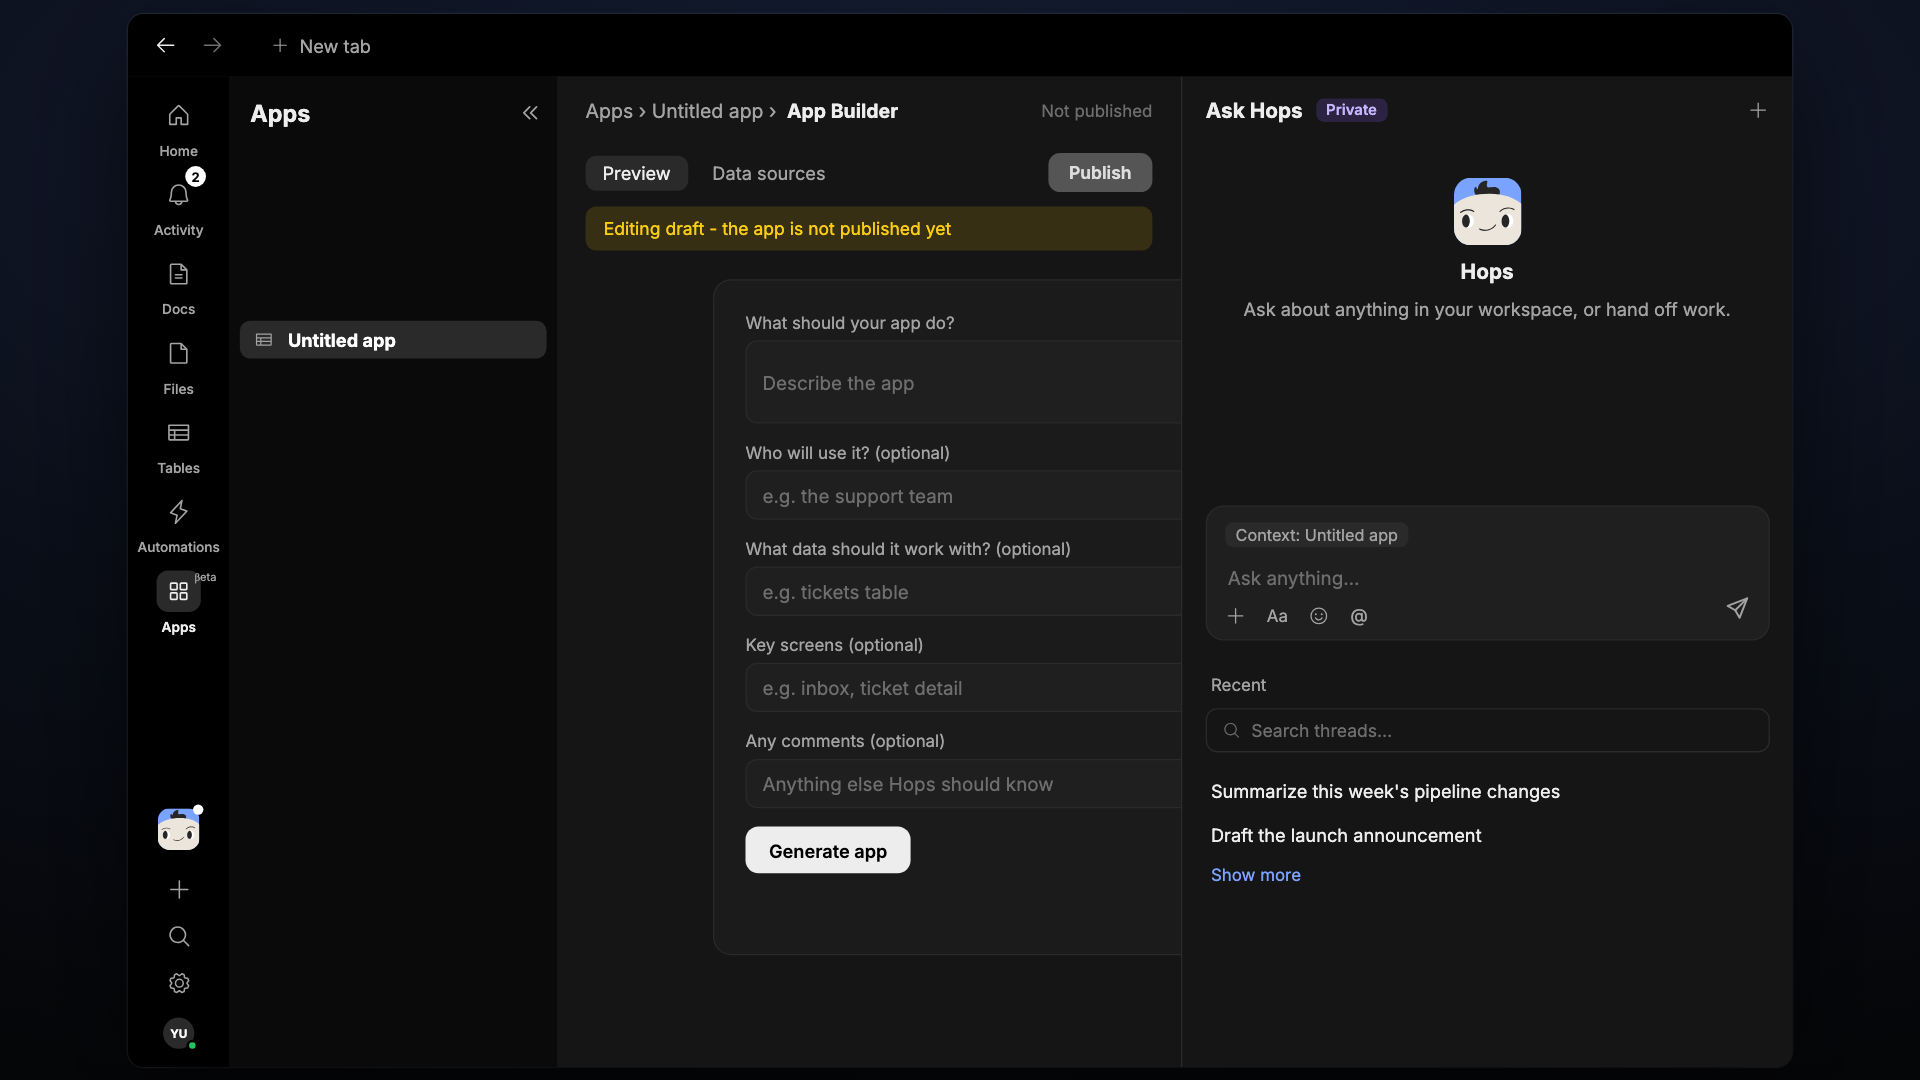Focus the Describe the app field
Image resolution: width=1920 pixels, height=1080 pixels.
coord(963,383)
